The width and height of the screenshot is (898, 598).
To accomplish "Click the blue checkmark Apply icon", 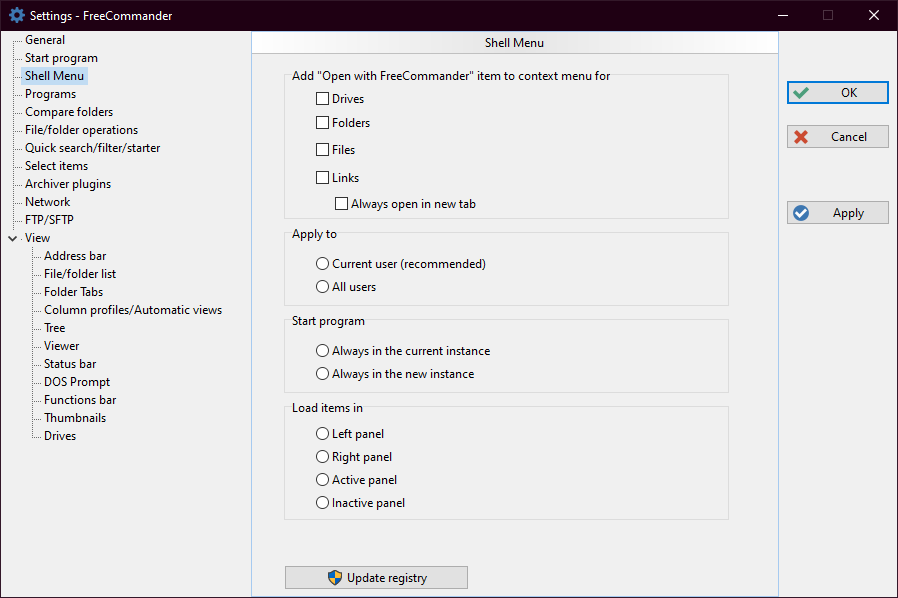I will click(x=801, y=213).
